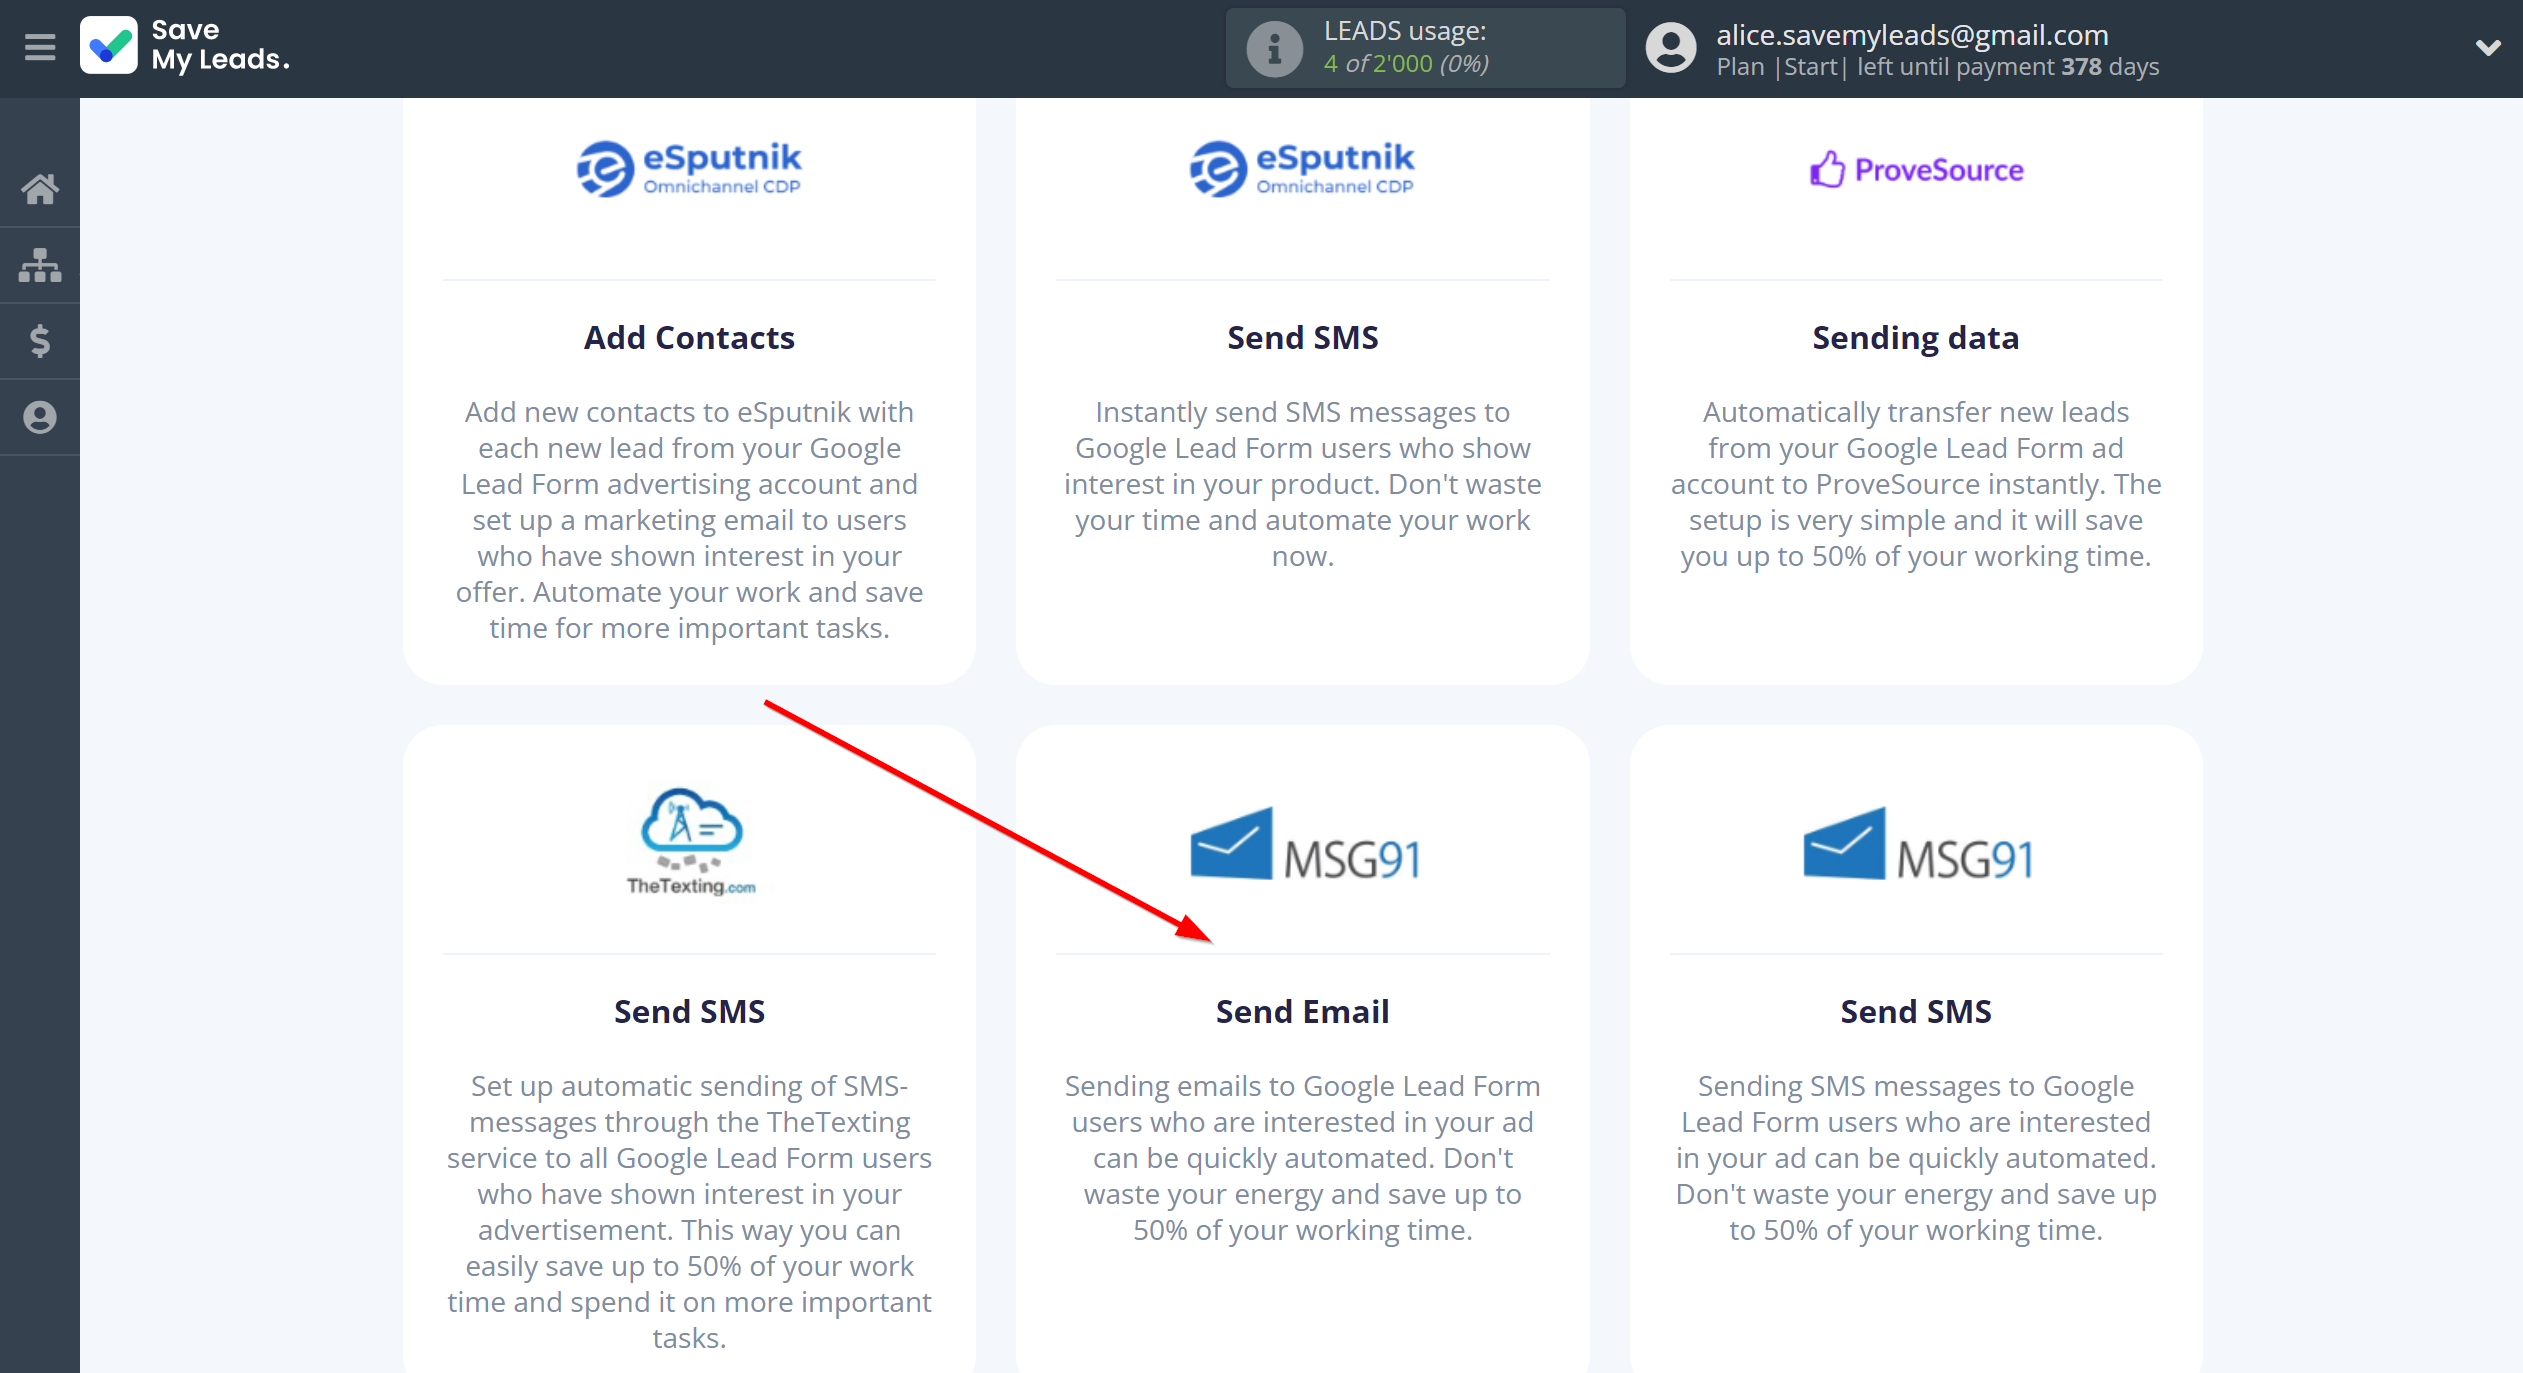Click the ProveSource logo
The image size is (2523, 1373).
[x=1916, y=170]
